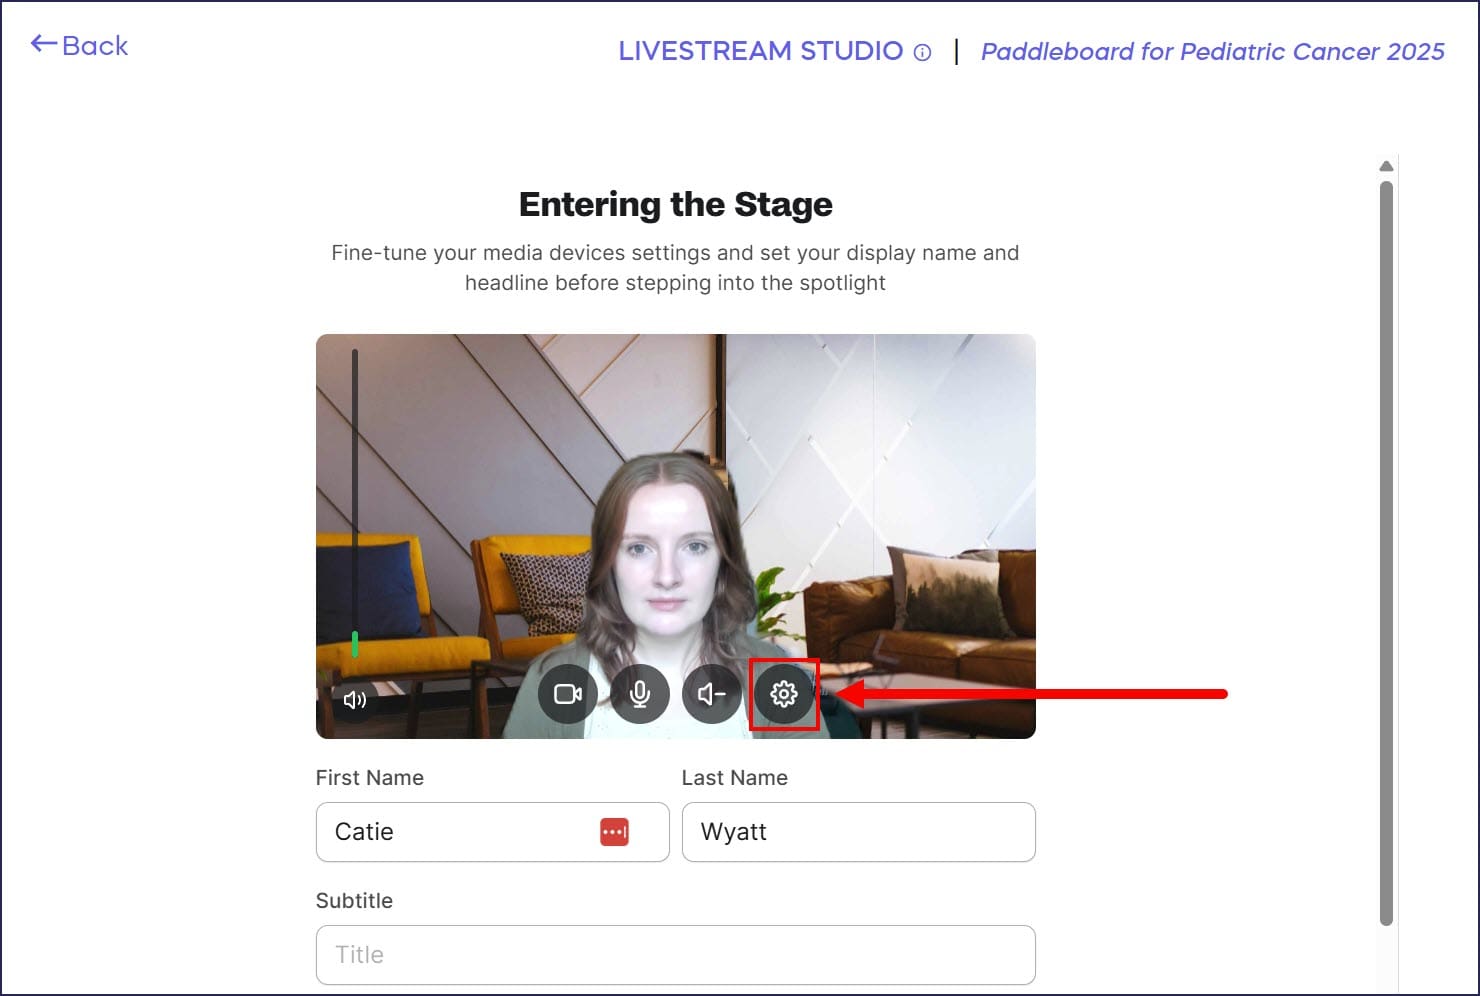This screenshot has height=996, width=1480.
Task: Click the LIVESTREAM STUDIO title
Action: pos(760,52)
